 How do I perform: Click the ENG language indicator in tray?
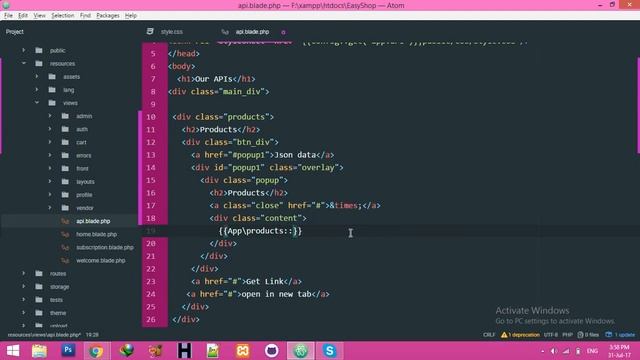pos(592,351)
